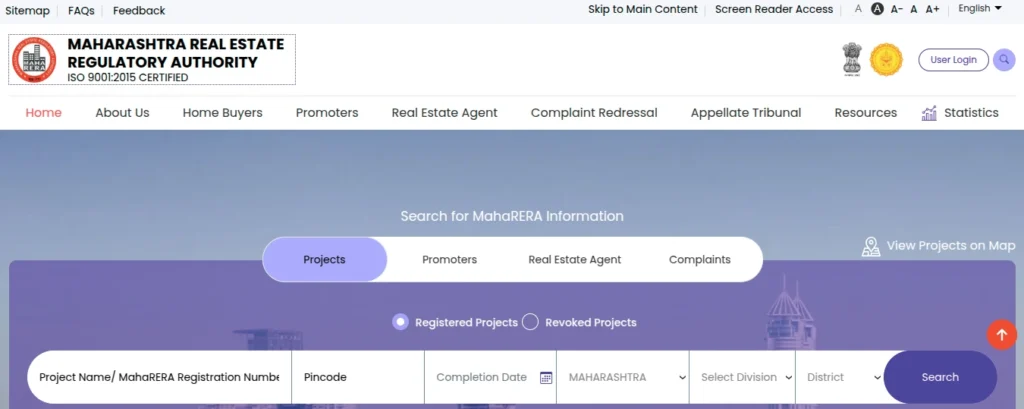Open the FAQs link
The width and height of the screenshot is (1024, 409).
(81, 10)
